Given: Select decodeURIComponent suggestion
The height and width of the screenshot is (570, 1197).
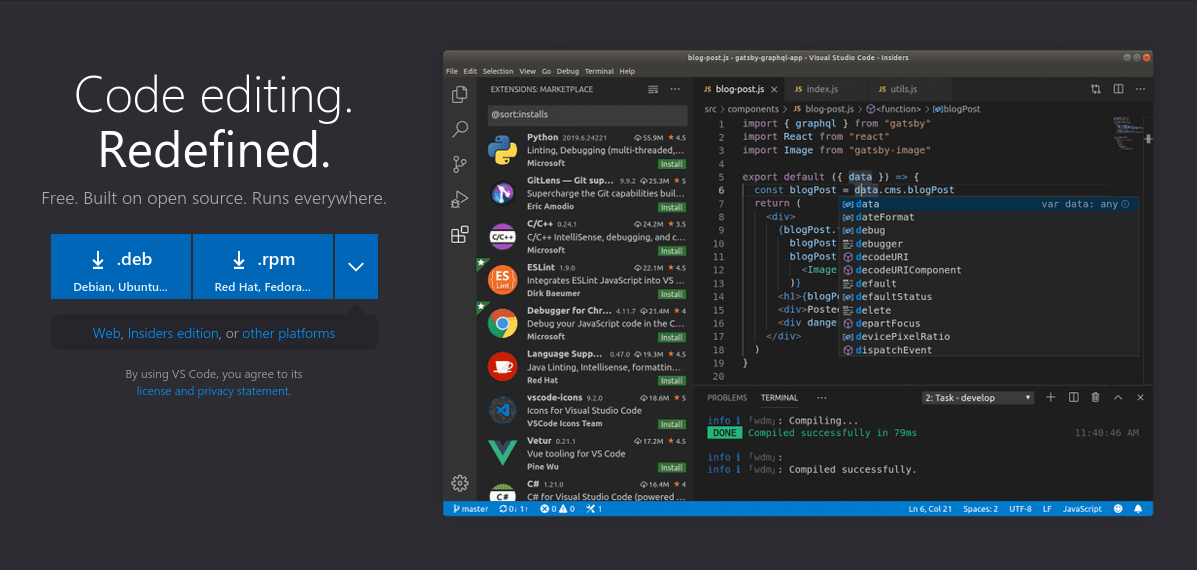Looking at the screenshot, I should coord(989,270).
